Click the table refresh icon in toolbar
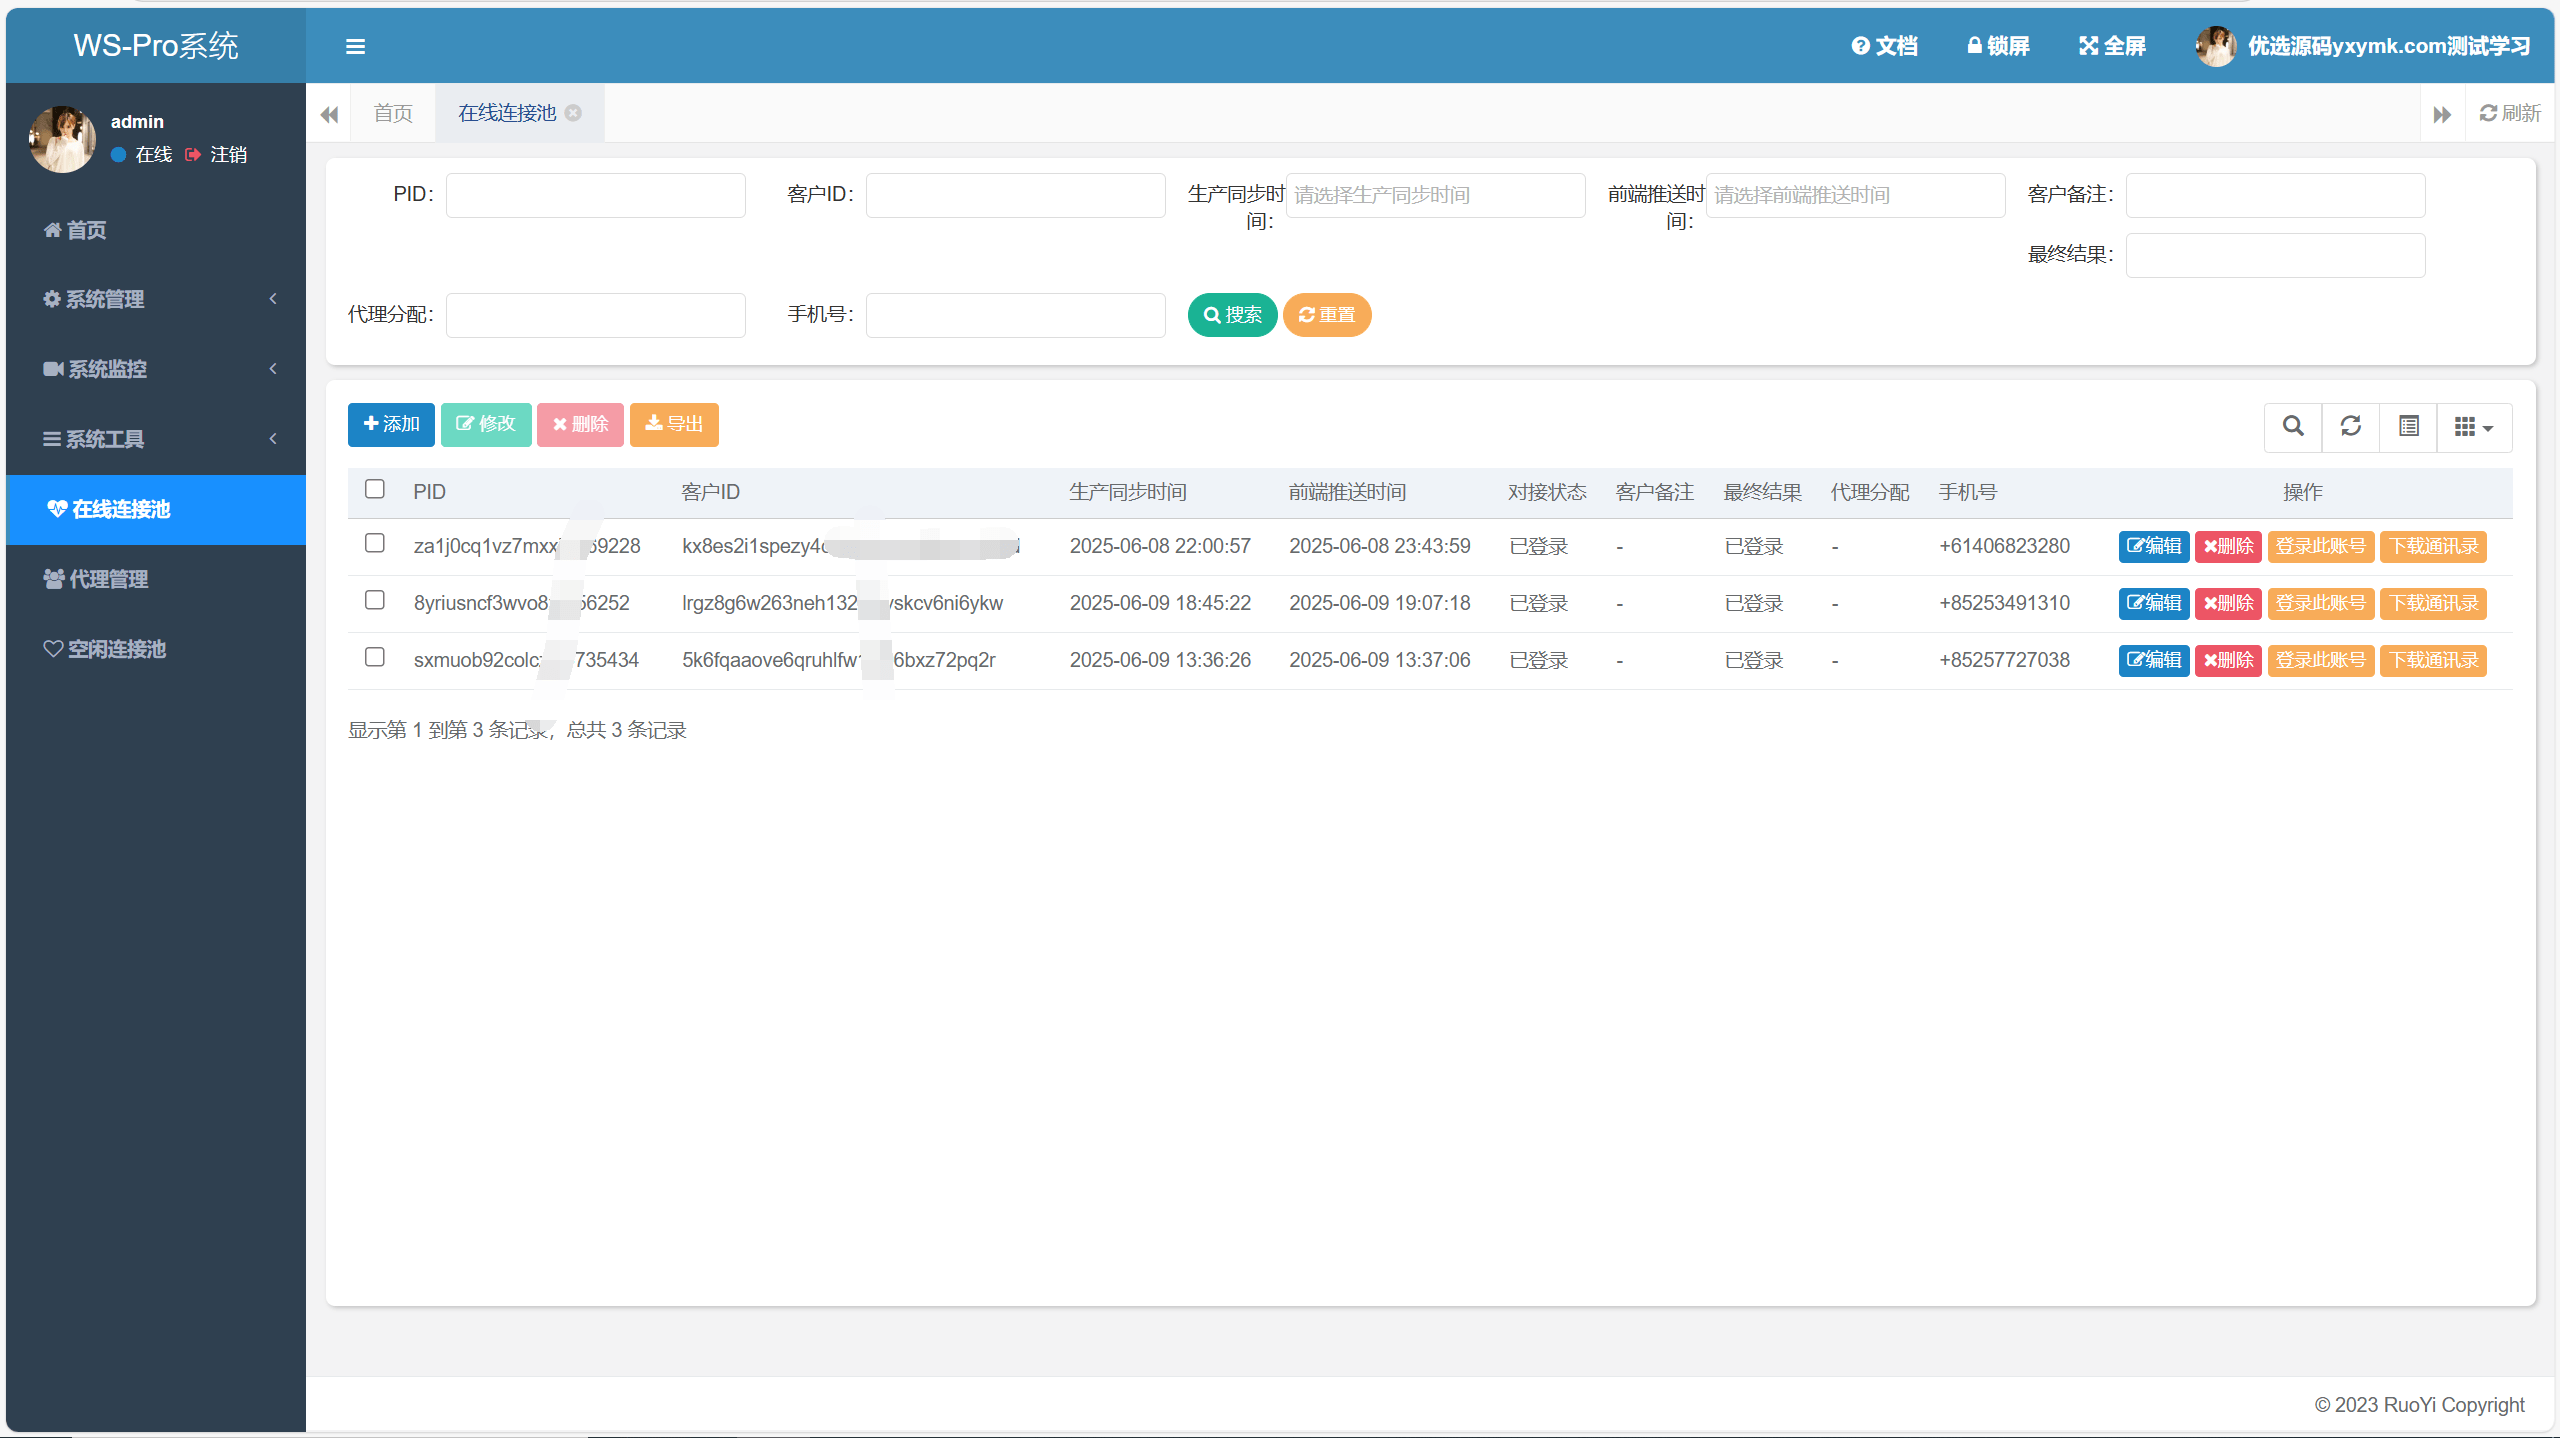Screen dimensions: 2560x1438 click(2351, 427)
